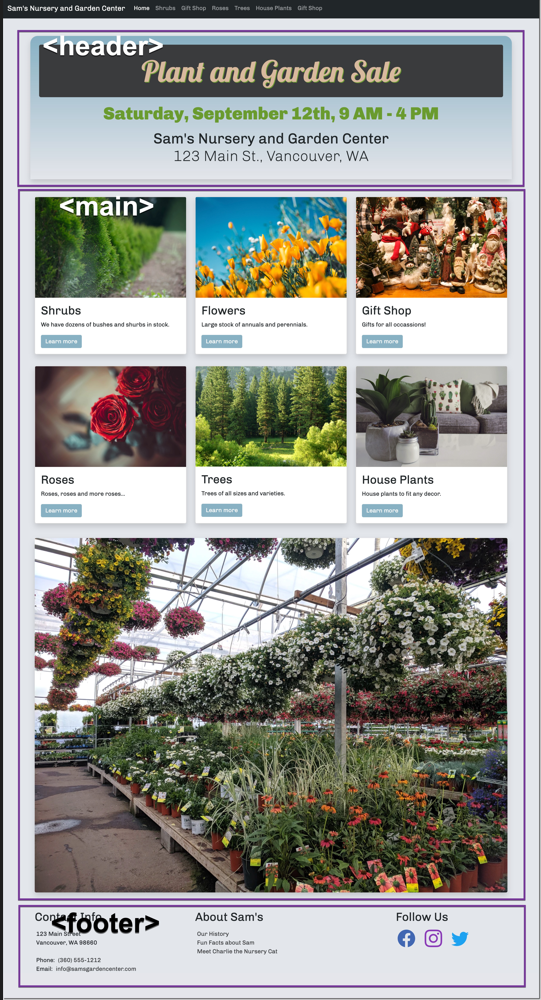Image resolution: width=541 pixels, height=1000 pixels.
Task: Open the Twitter bird icon link
Action: (460, 939)
